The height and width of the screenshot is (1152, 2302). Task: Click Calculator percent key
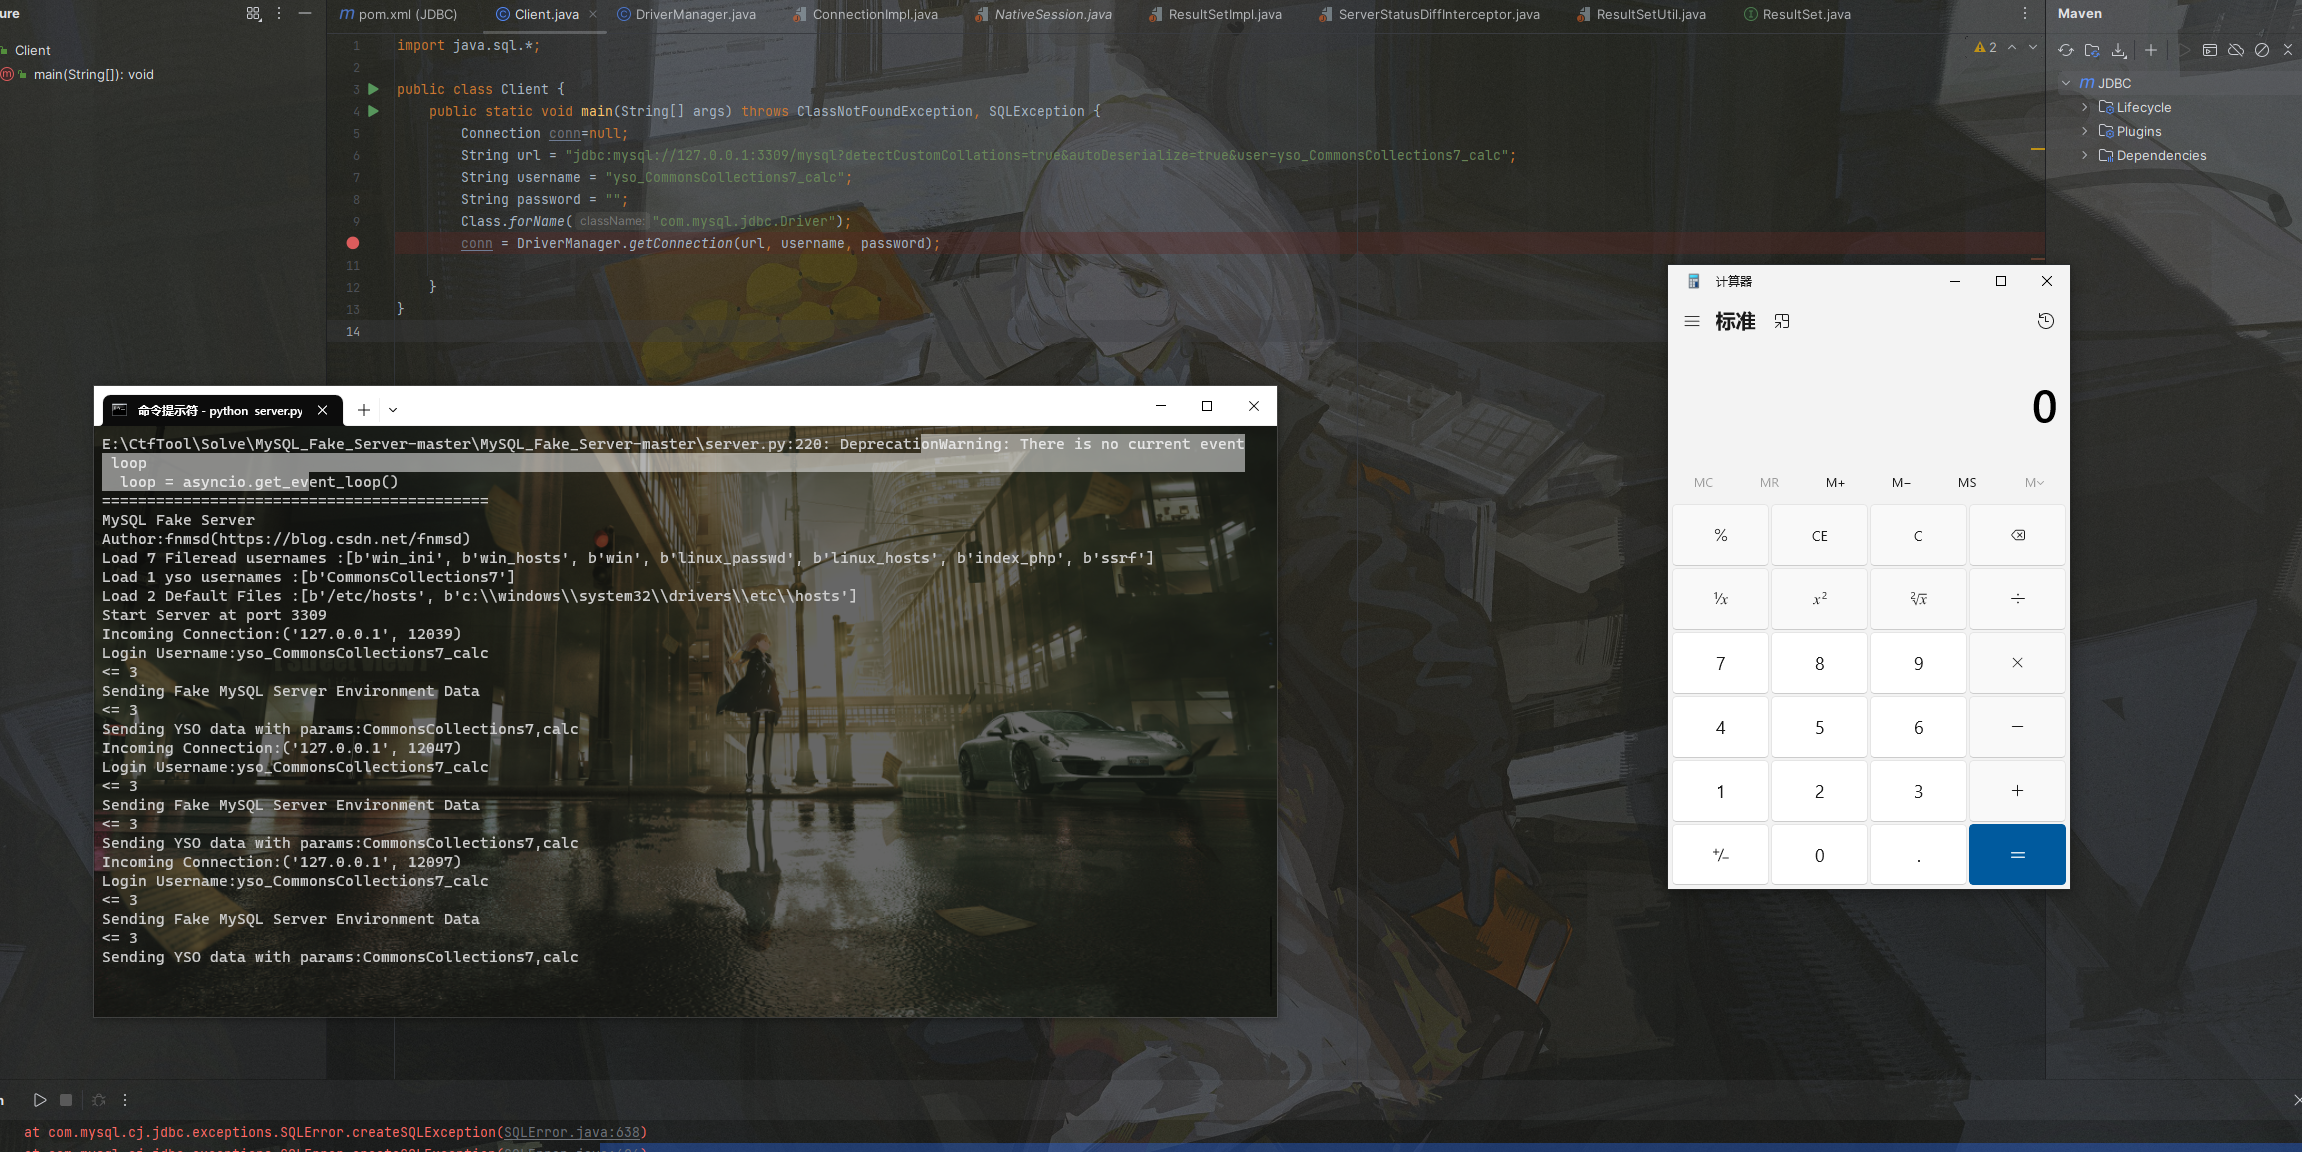coord(1720,536)
